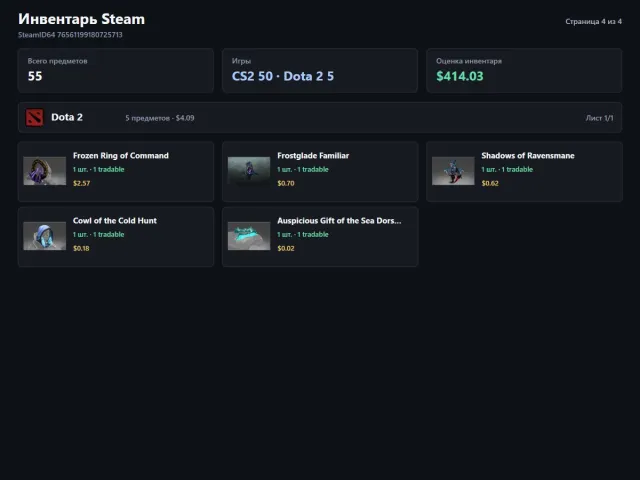Click the Лист 1/1 sheet indicator
Image resolution: width=640 pixels, height=480 pixels.
click(x=599, y=118)
